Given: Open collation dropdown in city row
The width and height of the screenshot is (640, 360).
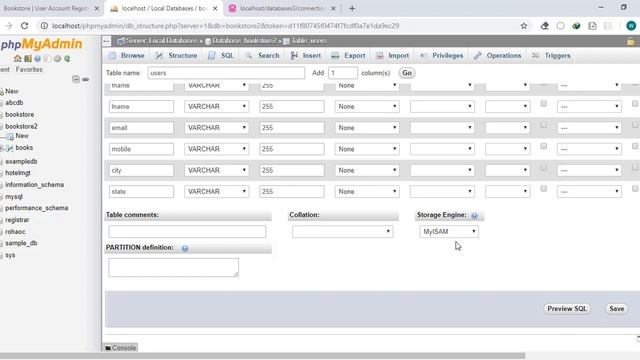Looking at the screenshot, I should (x=442, y=170).
